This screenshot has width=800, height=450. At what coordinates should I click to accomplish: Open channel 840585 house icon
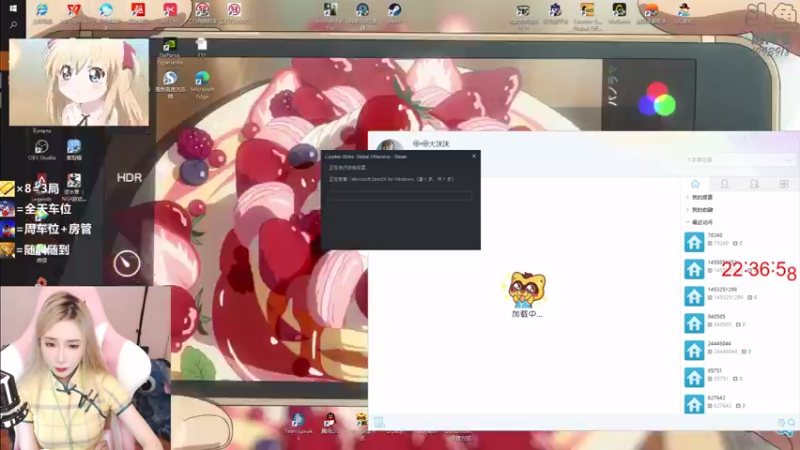pyautogui.click(x=694, y=323)
